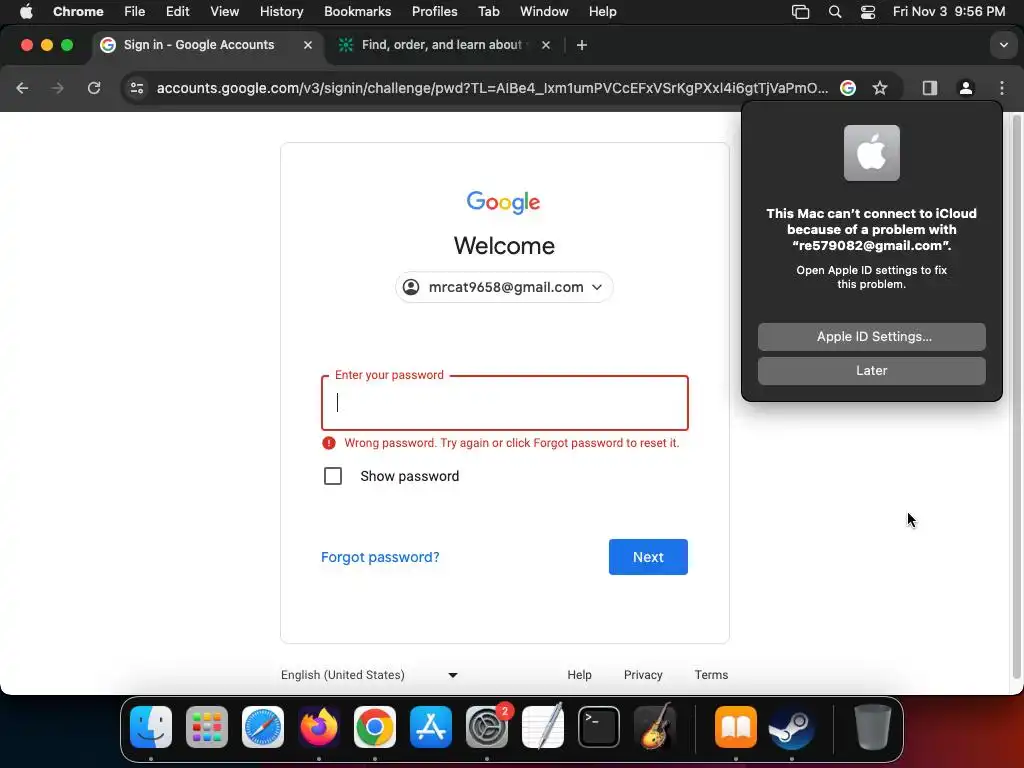
Task: Open the Trash in the Dock
Action: pyautogui.click(x=872, y=727)
